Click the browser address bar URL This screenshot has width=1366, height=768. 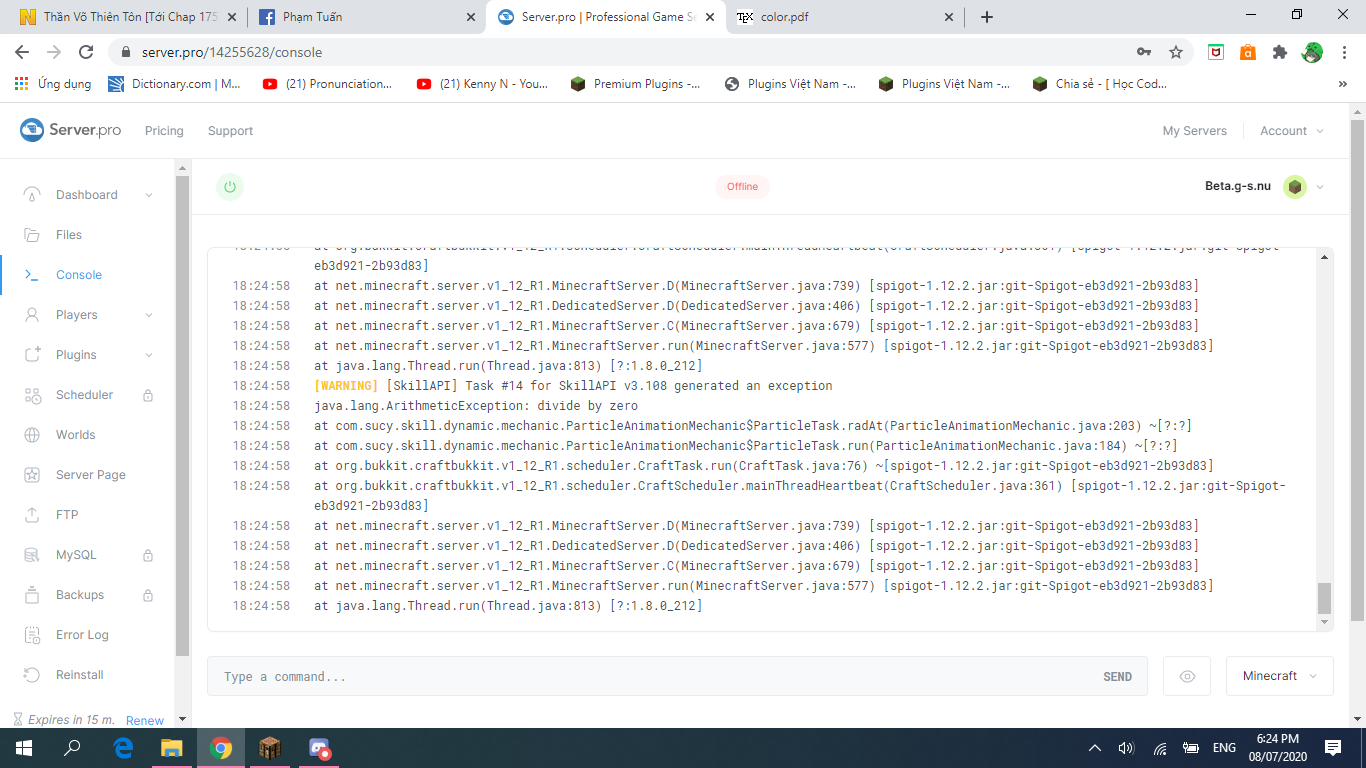click(x=232, y=52)
